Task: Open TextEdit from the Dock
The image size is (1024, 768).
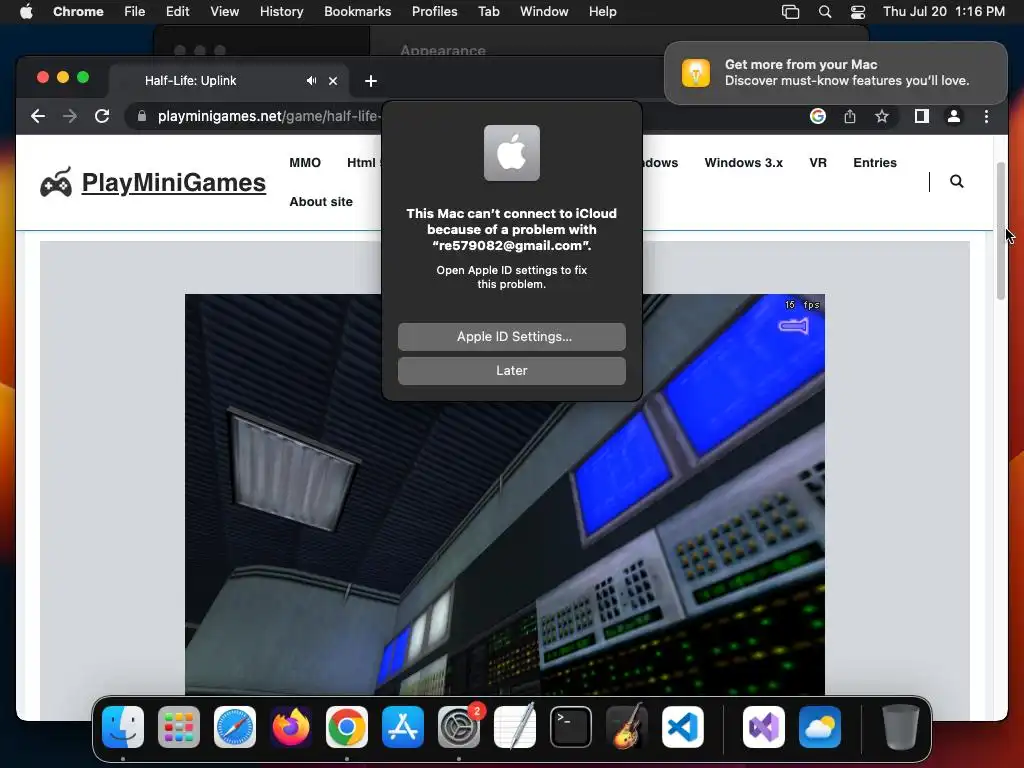Action: tap(515, 727)
